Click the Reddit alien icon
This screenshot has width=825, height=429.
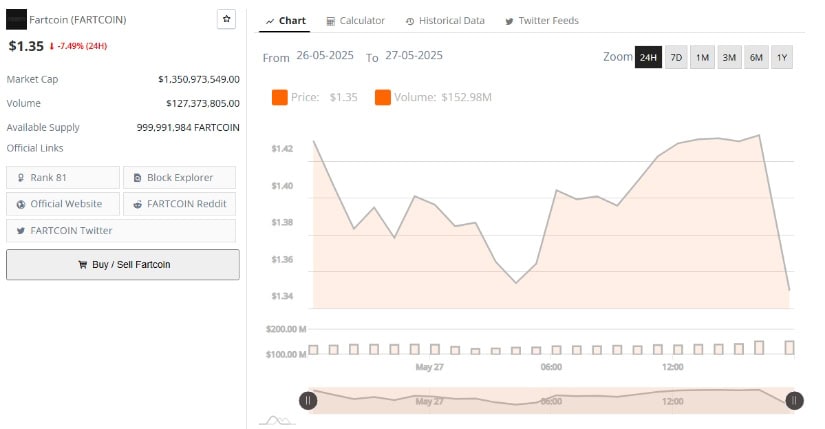click(x=137, y=204)
